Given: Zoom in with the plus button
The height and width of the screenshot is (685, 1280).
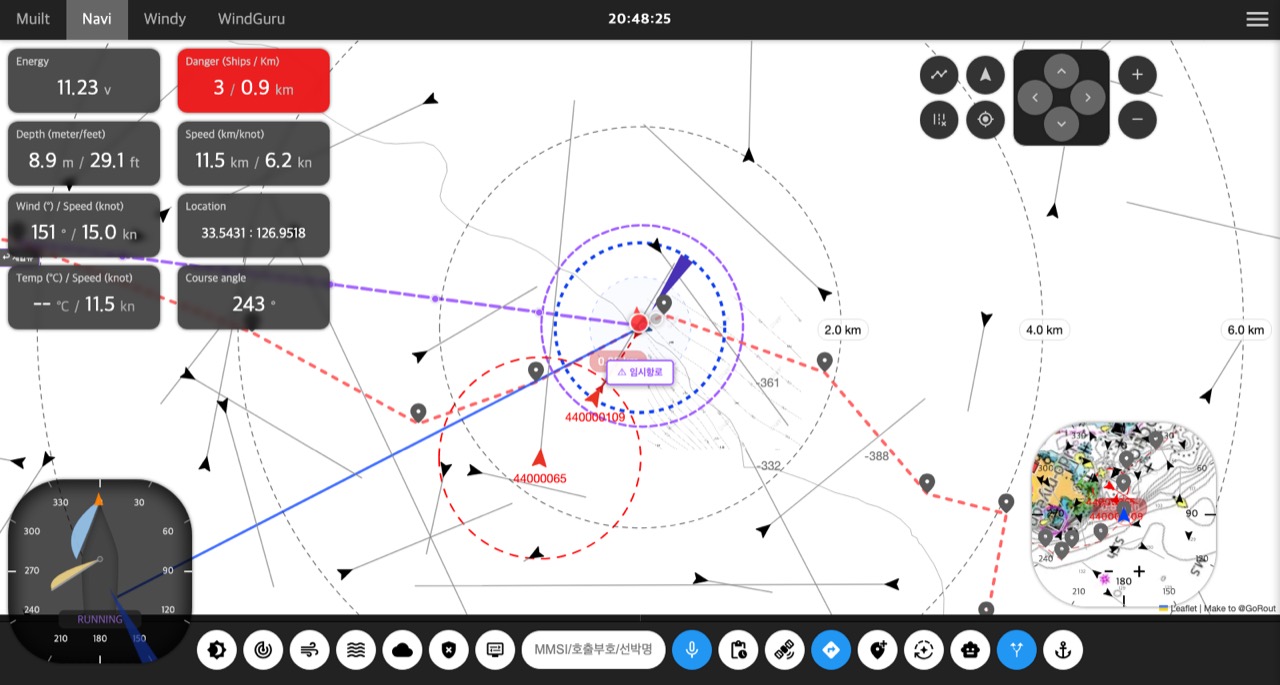Looking at the screenshot, I should click(x=1137, y=74).
